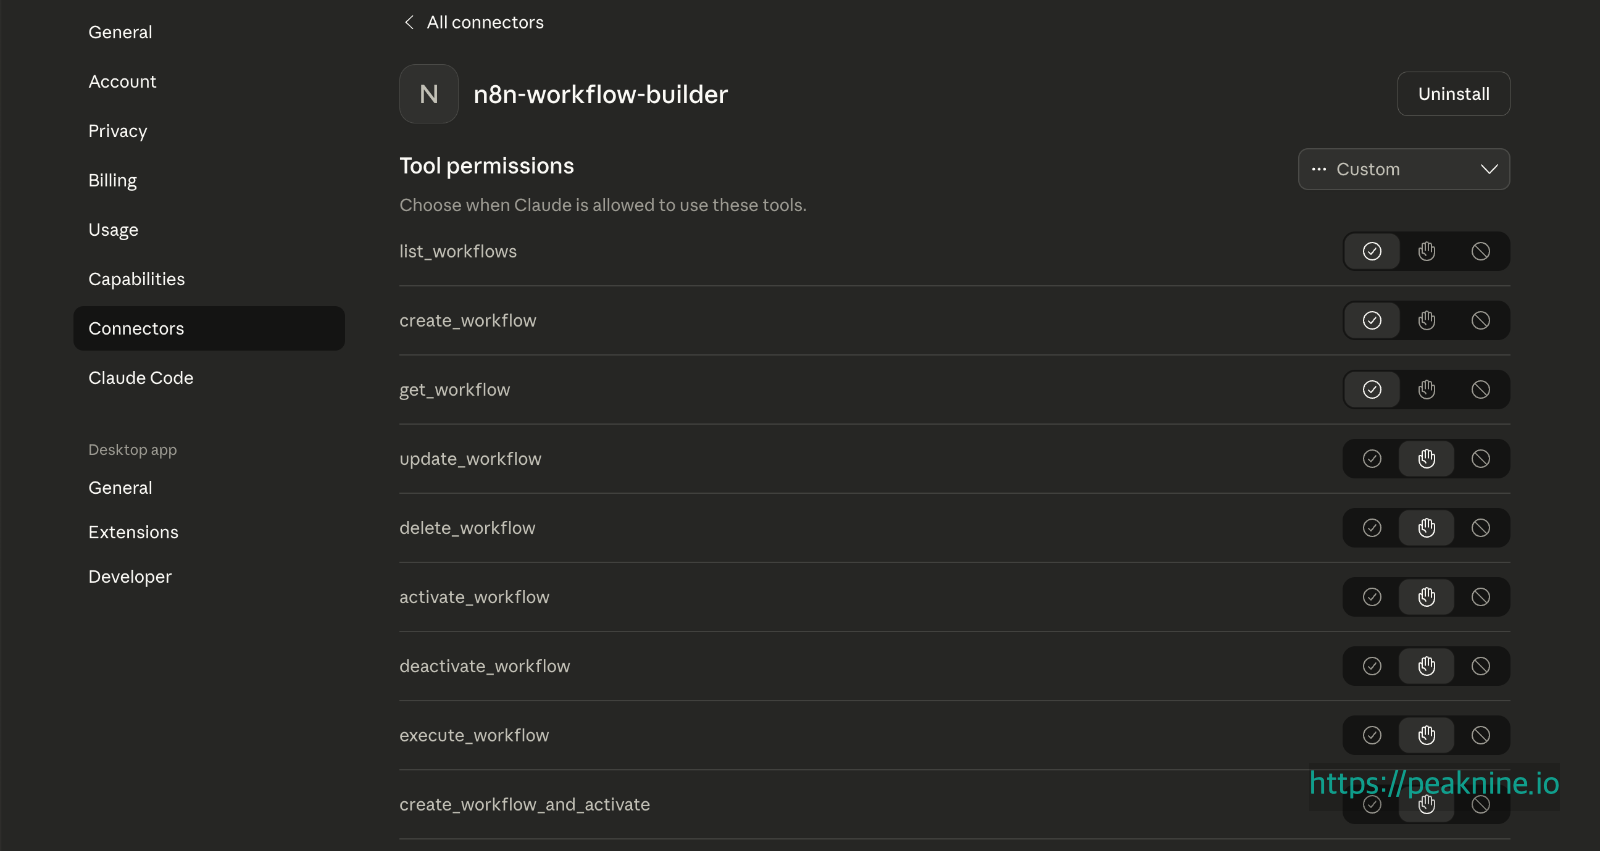Block the delete_workflow tool entirely
The width and height of the screenshot is (1600, 851).
[x=1481, y=527]
